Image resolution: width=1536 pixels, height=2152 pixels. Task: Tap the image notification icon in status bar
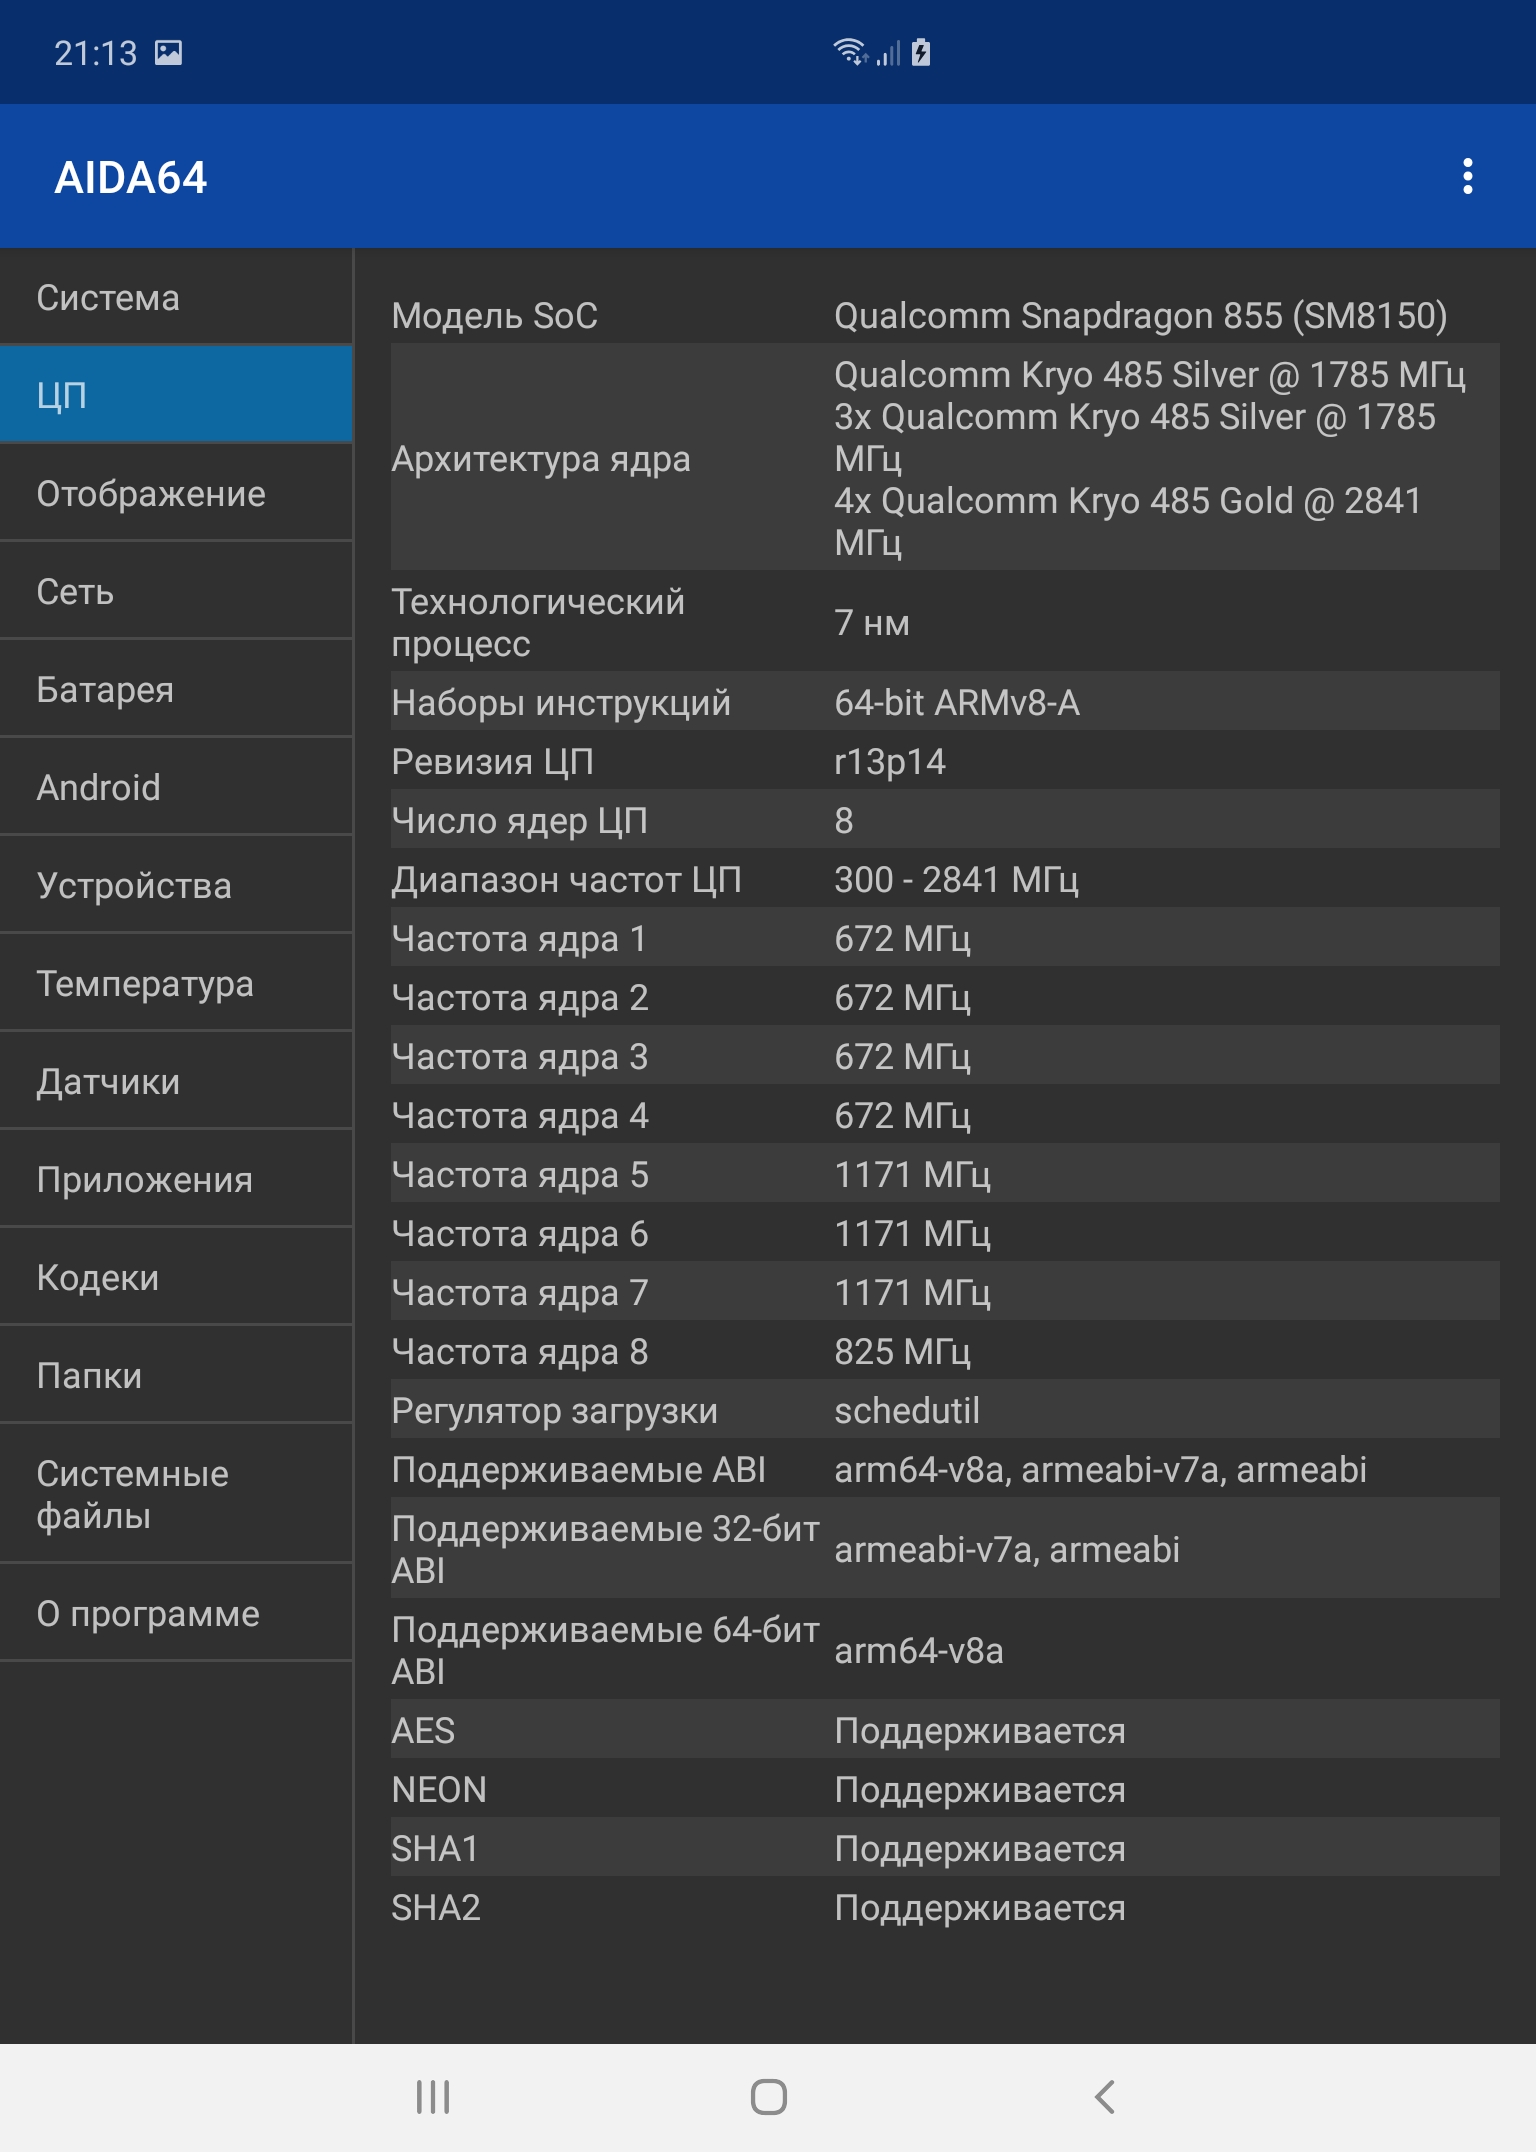(x=168, y=52)
